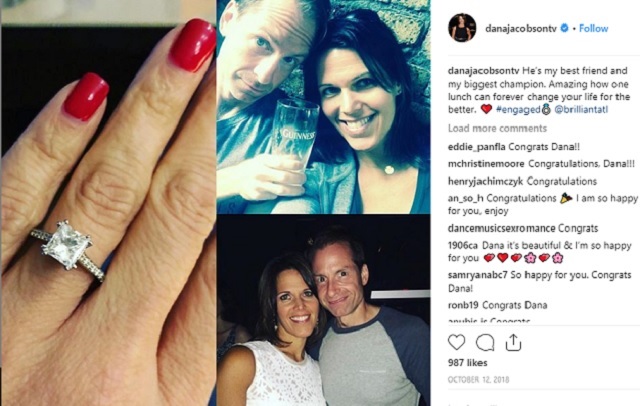Open the @brilliantatl mention
This screenshot has width=640, height=406.
(581, 109)
